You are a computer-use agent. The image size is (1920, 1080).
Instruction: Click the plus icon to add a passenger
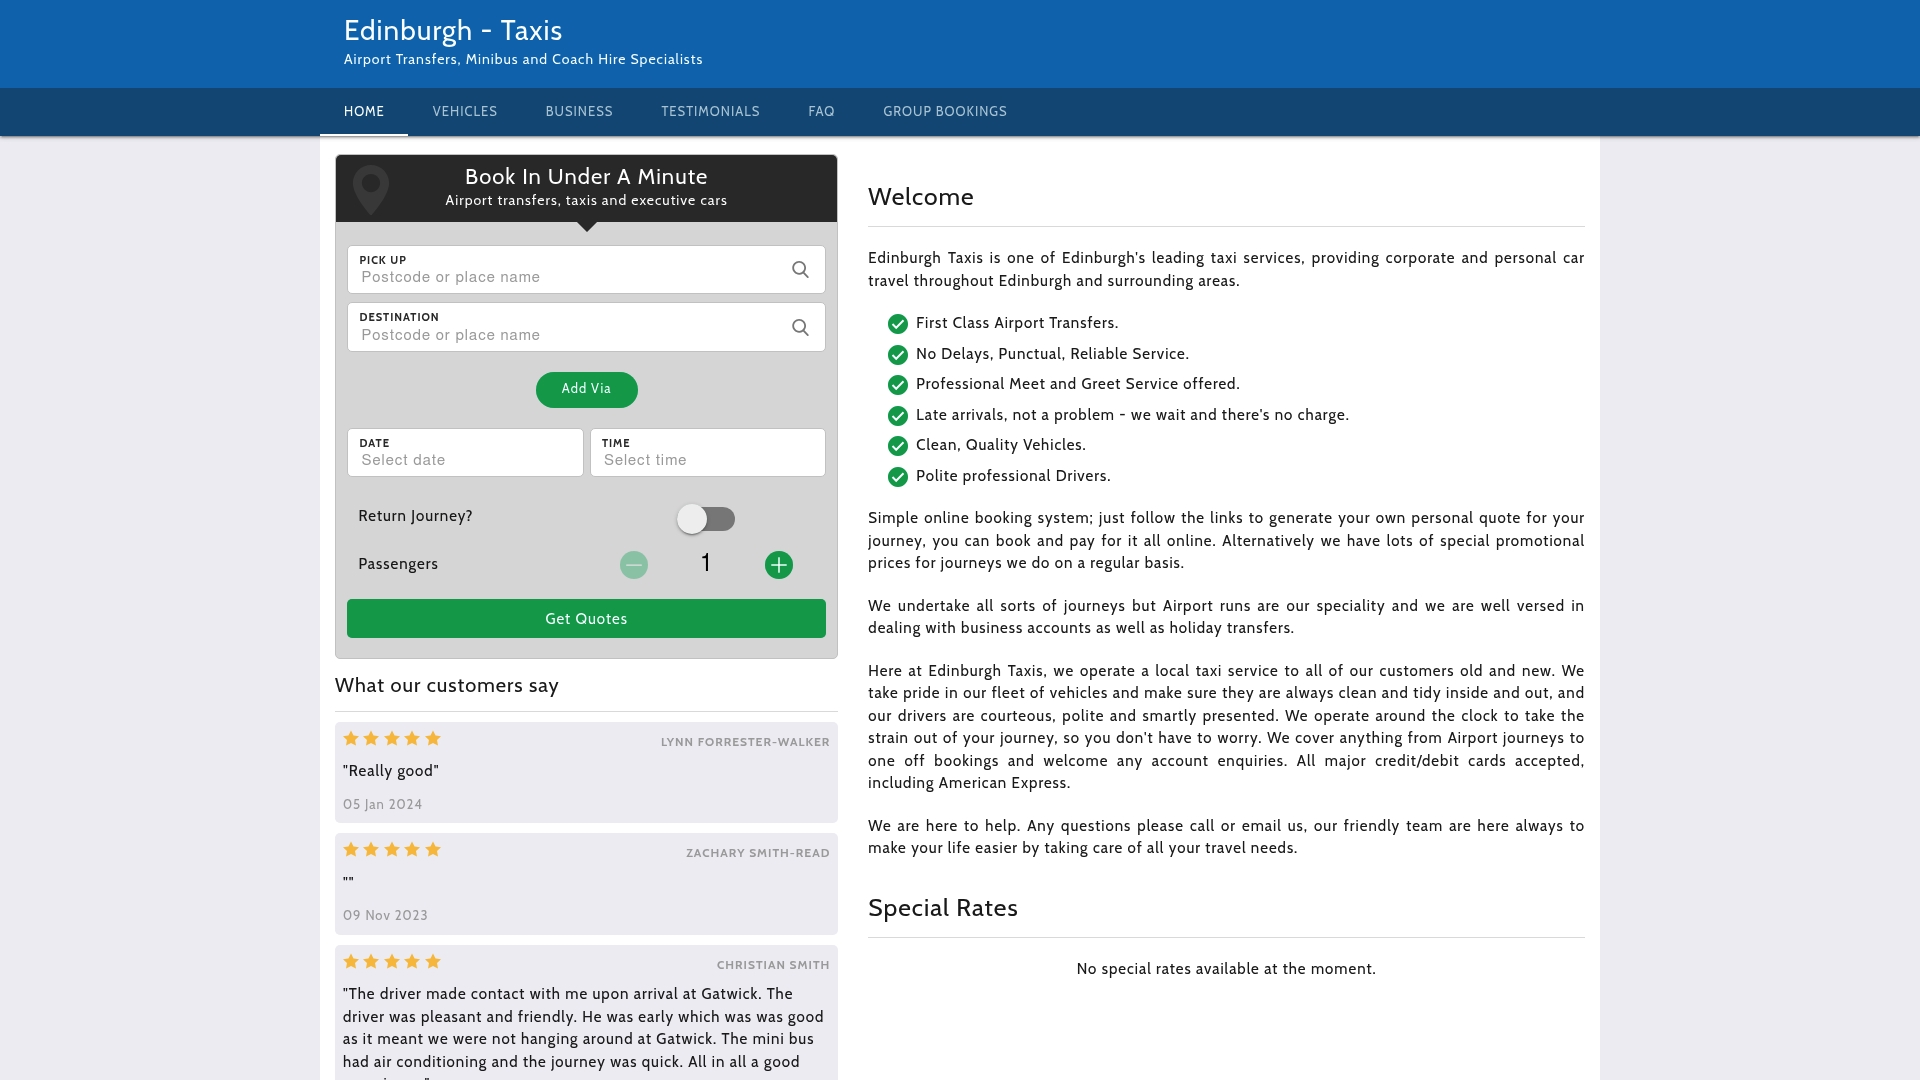pyautogui.click(x=779, y=564)
